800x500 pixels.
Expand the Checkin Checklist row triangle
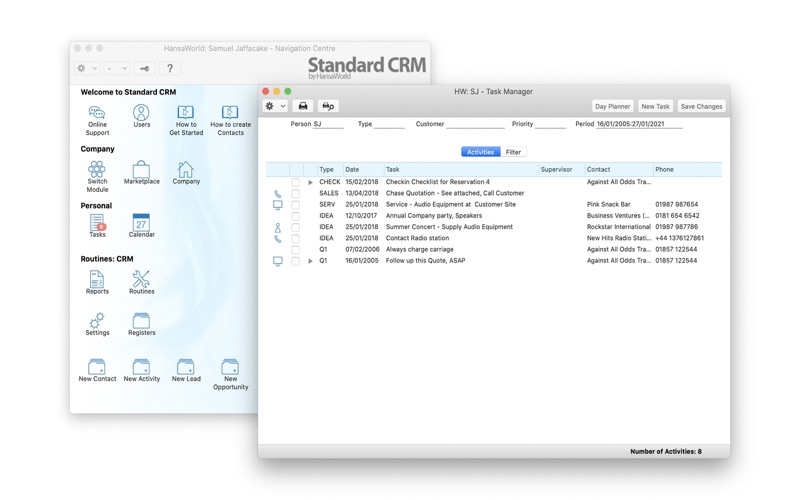pos(310,182)
